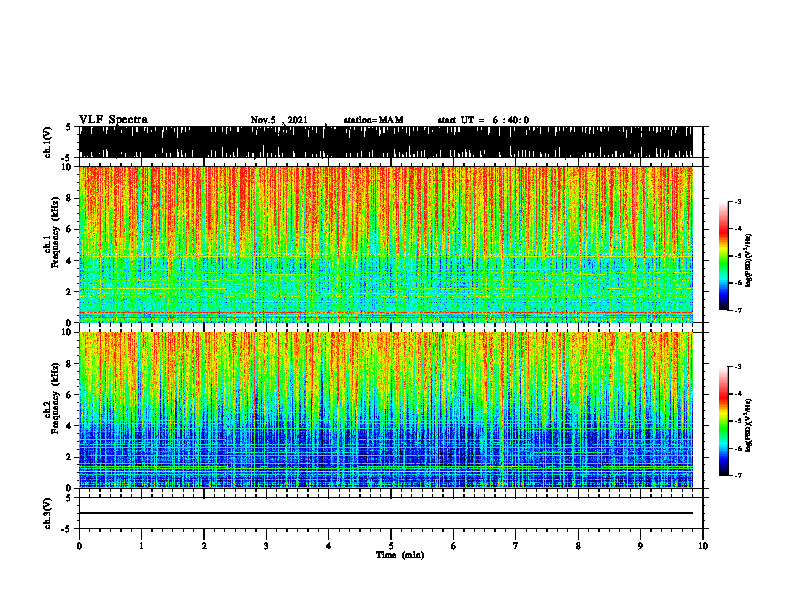Select the "10" tick on ch.2 frequency axis
This screenshot has height=612, width=792.
pos(69,332)
